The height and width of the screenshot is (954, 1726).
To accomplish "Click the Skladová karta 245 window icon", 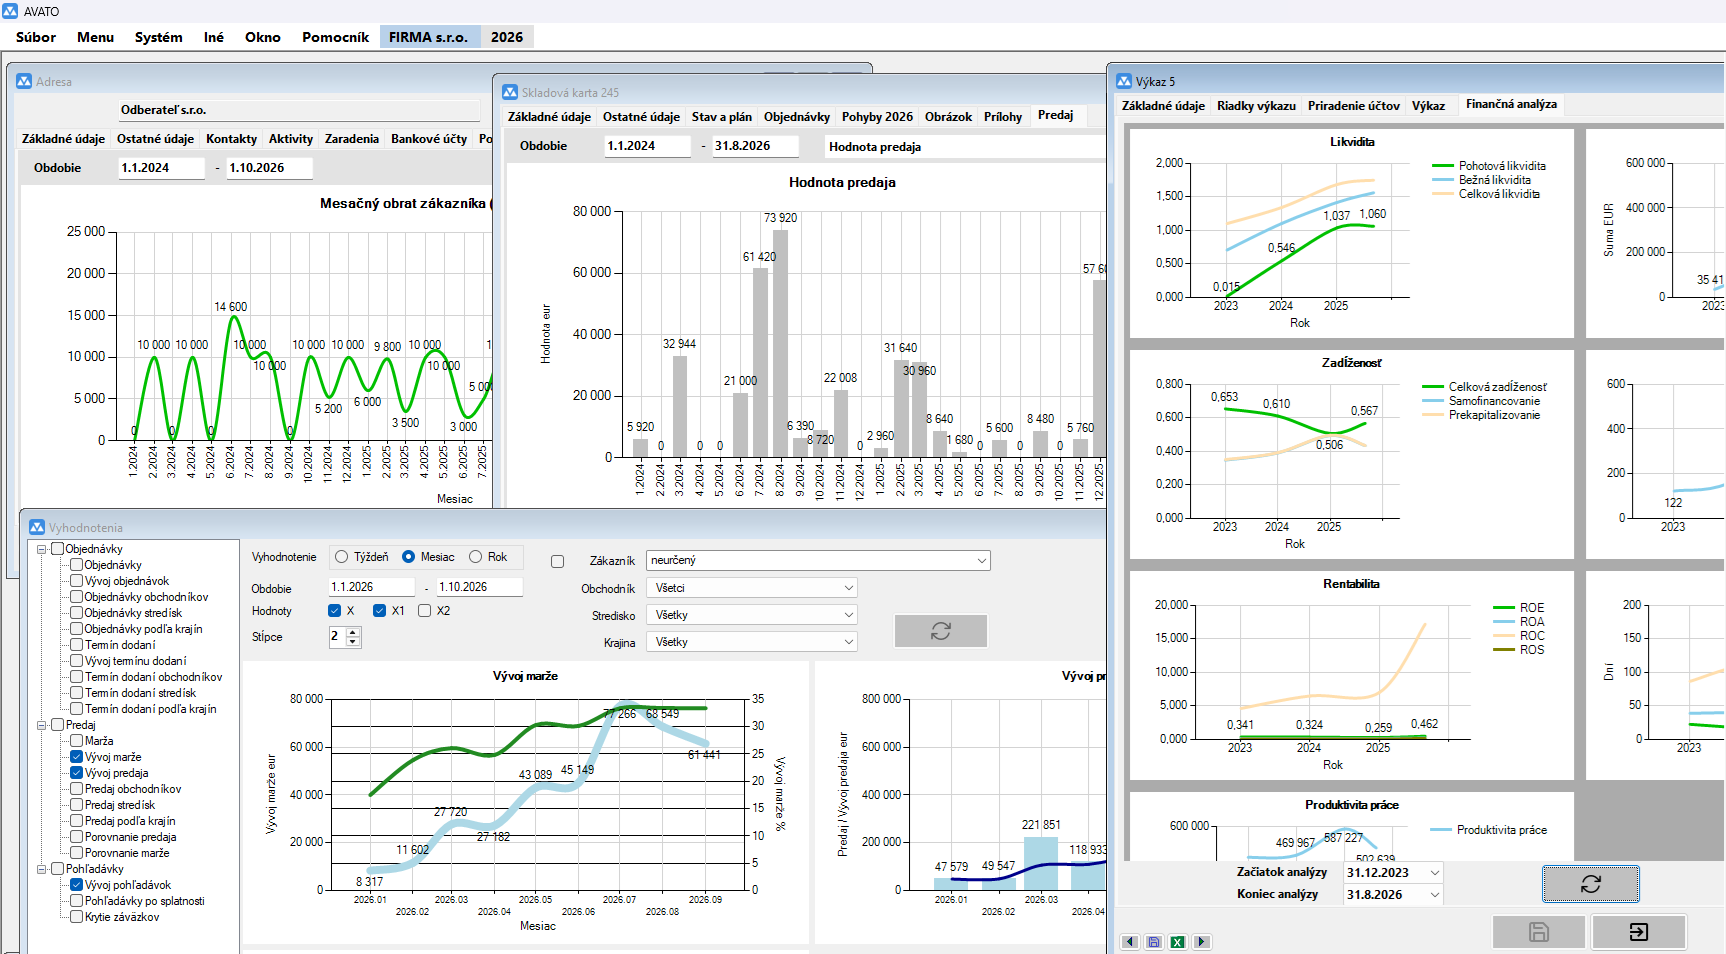I will 509,92.
